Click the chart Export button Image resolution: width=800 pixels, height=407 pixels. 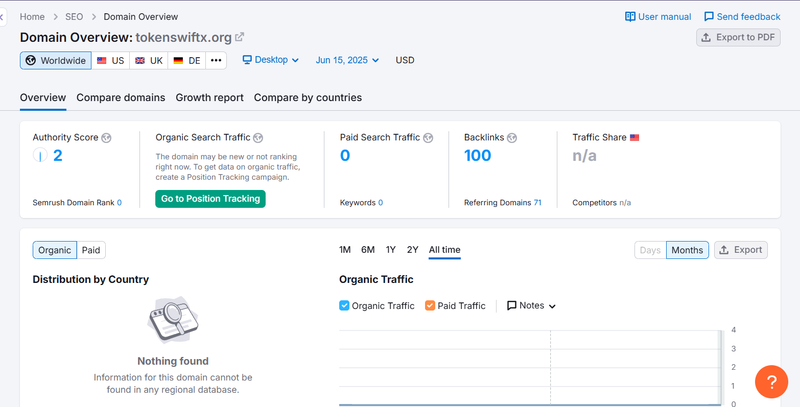(741, 250)
